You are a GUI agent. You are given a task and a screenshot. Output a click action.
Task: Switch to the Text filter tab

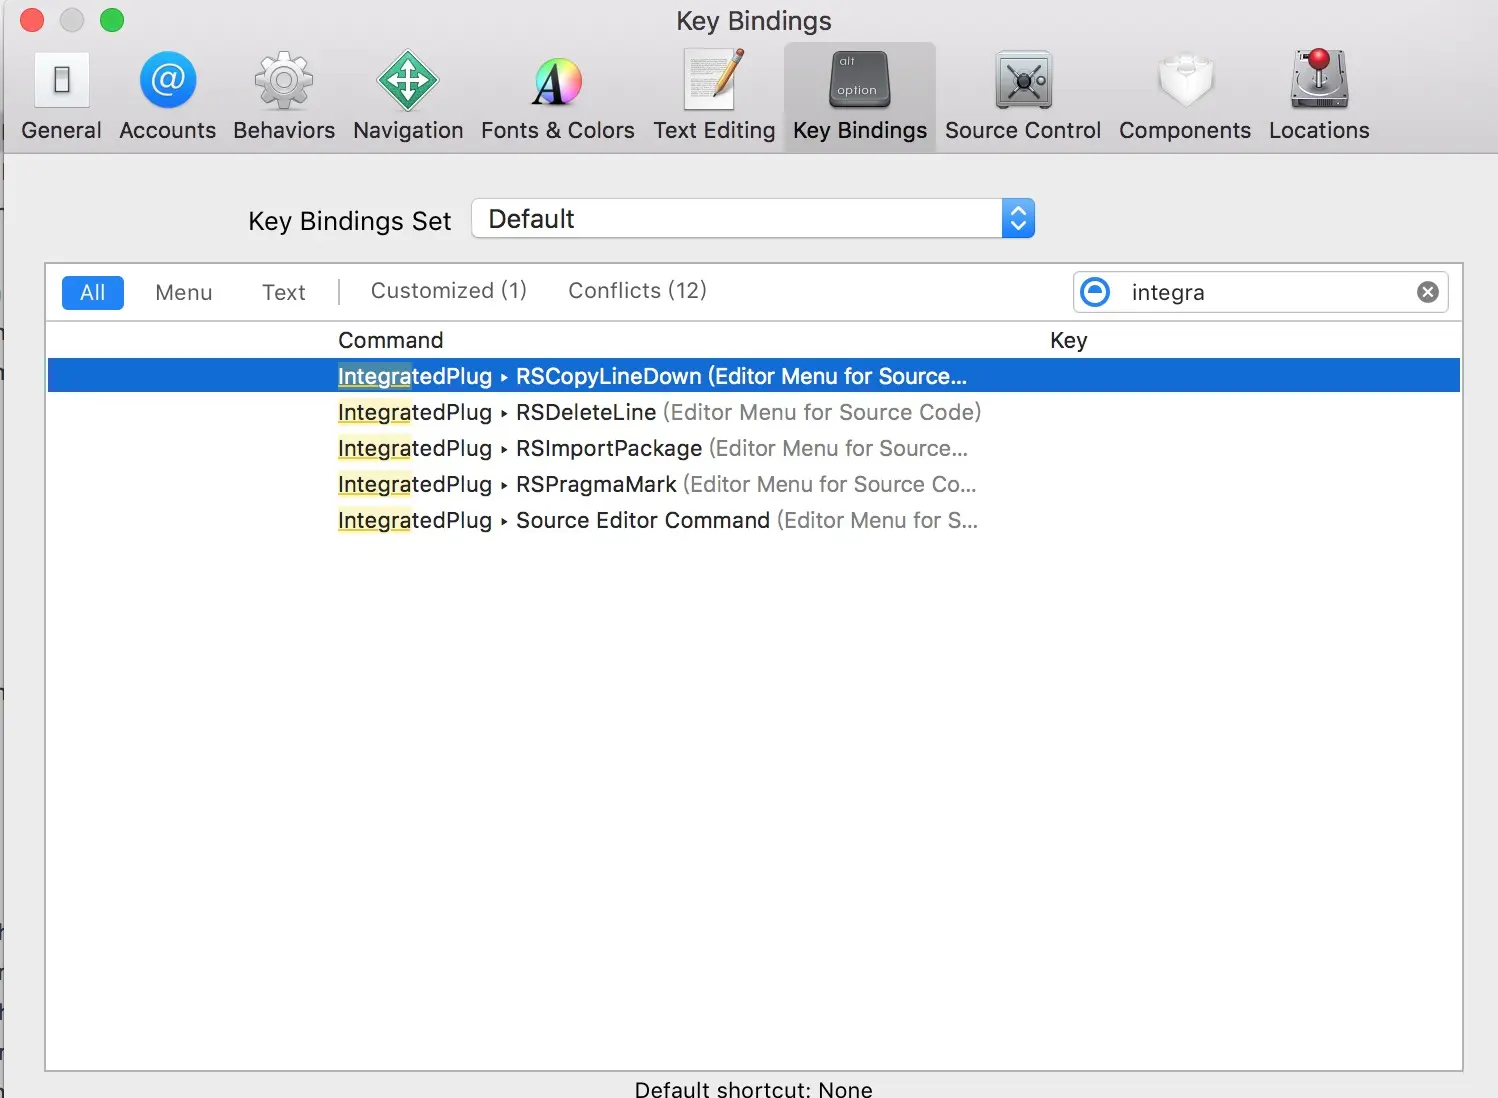point(284,293)
